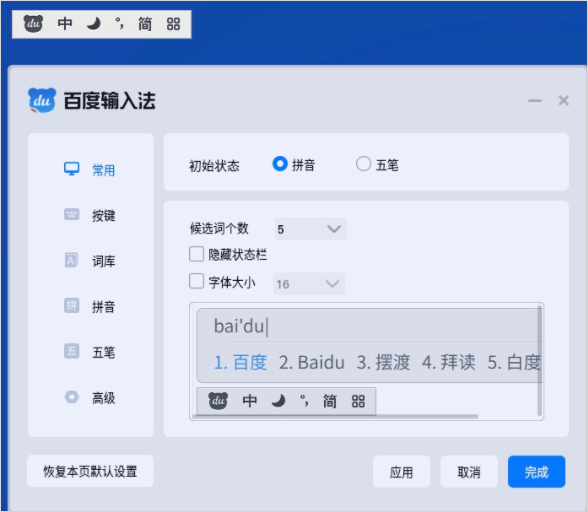The width and height of the screenshot is (588, 512).
Task: Click the preview horizontal scrollbar
Action: click(336, 416)
